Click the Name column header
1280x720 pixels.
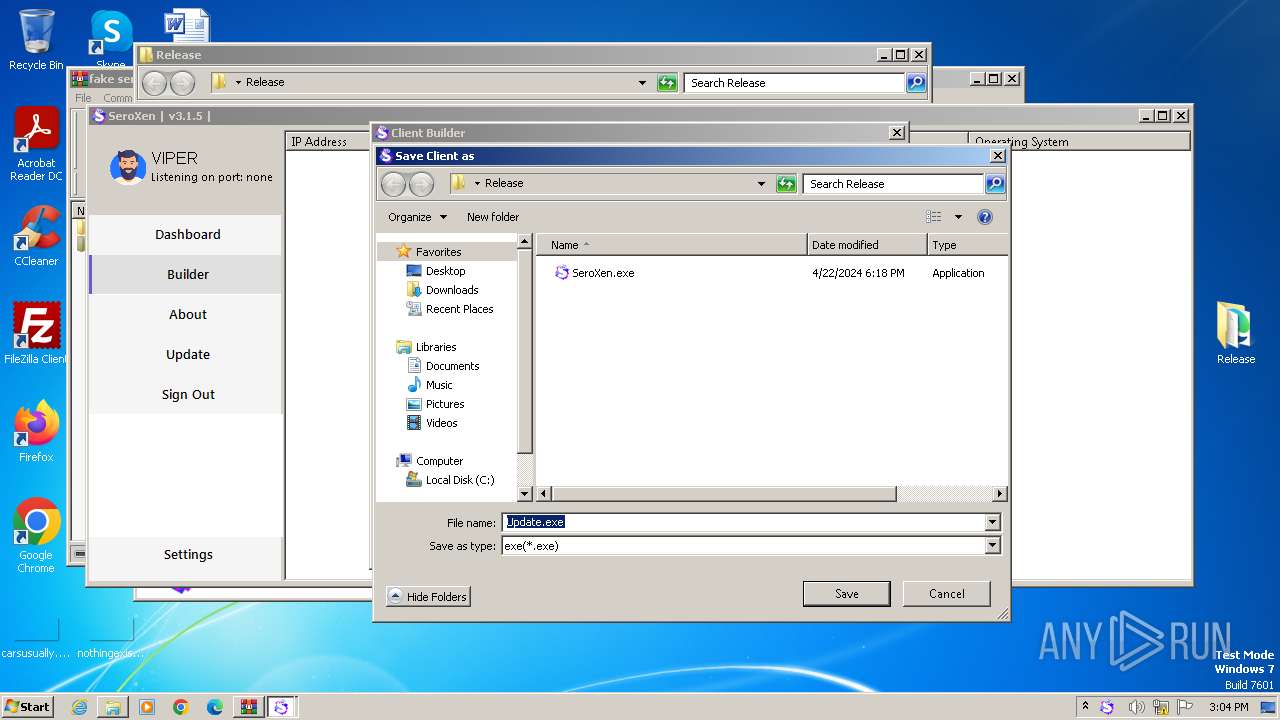(671, 245)
